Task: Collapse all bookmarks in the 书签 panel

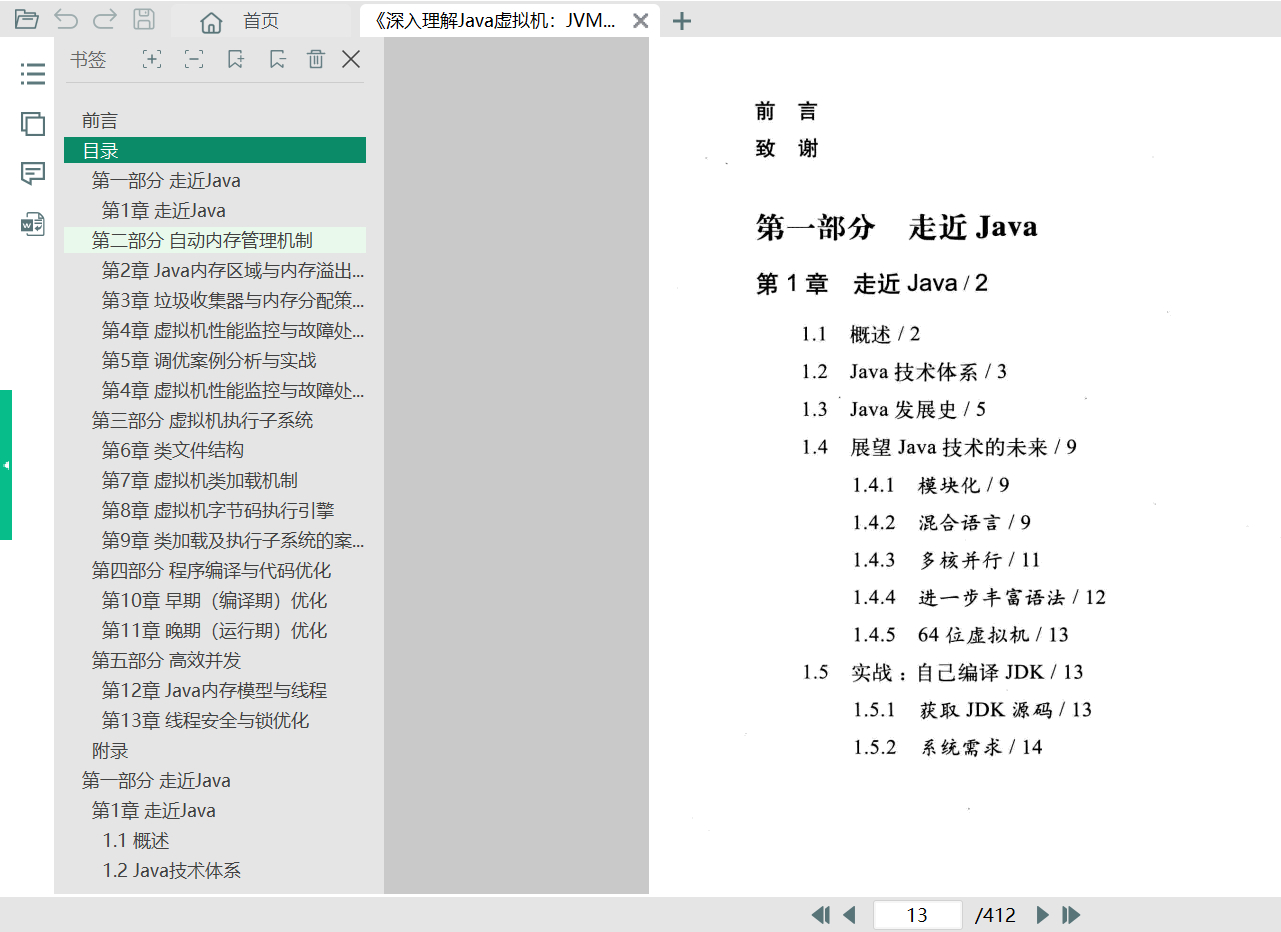Action: click(193, 59)
